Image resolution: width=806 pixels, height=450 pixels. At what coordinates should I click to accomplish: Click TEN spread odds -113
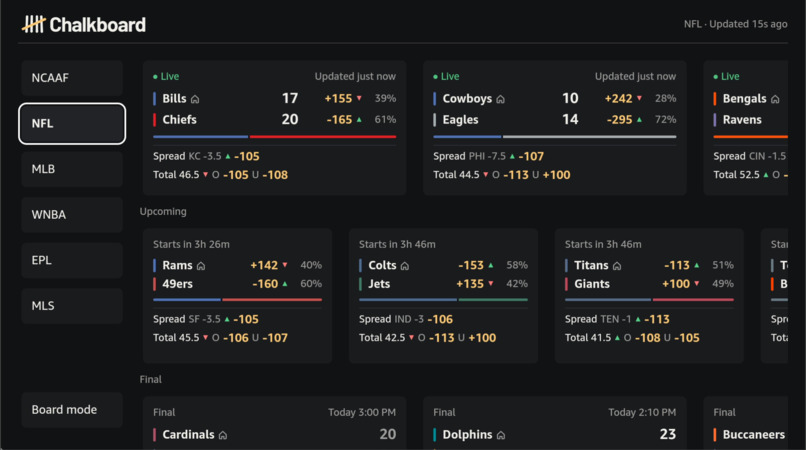pos(657,319)
